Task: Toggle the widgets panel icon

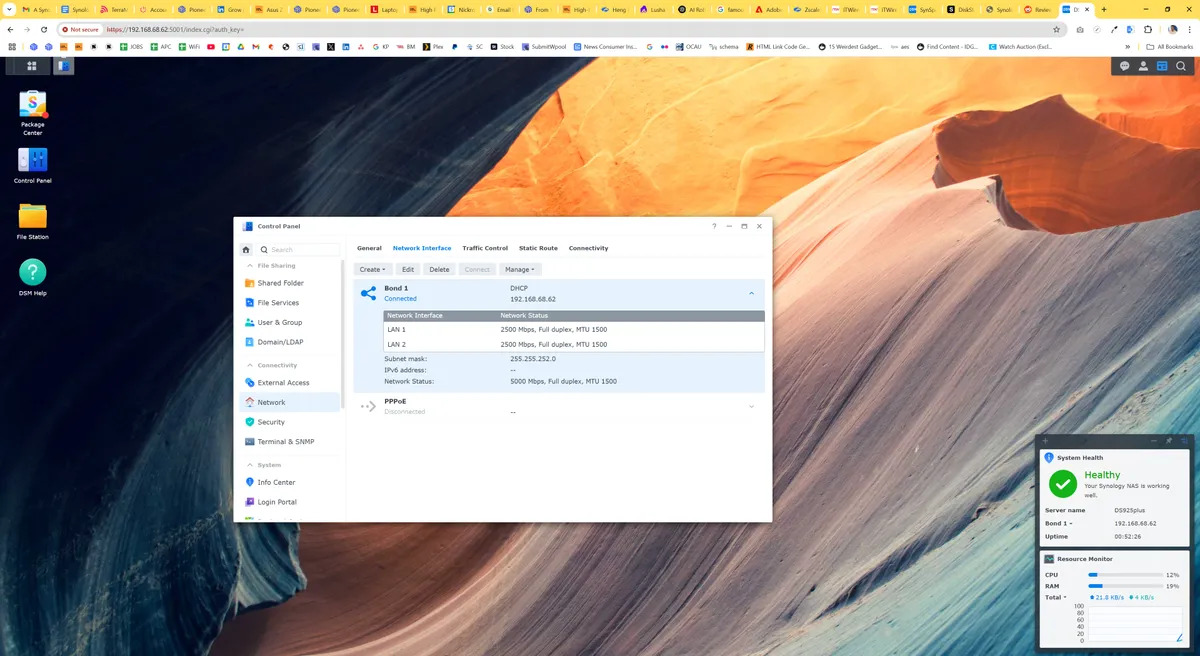Action: [1162, 66]
